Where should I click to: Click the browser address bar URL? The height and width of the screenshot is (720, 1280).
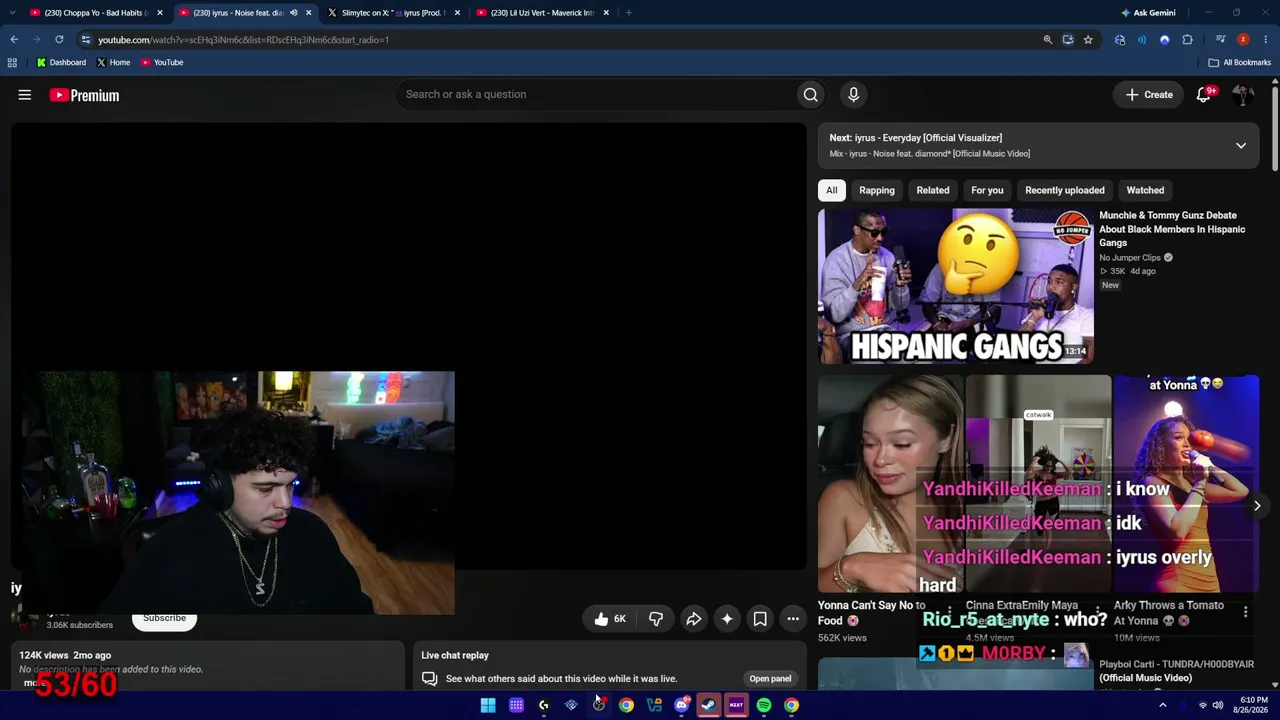coord(243,40)
